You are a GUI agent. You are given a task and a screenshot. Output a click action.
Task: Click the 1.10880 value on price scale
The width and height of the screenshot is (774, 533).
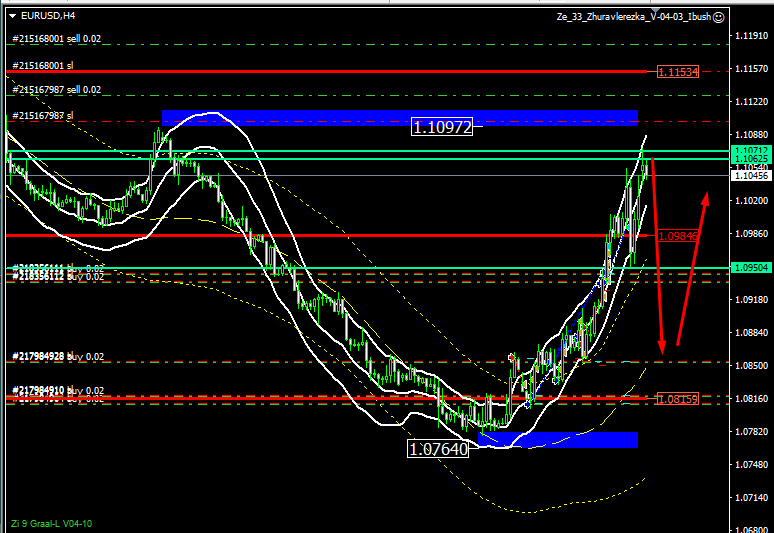pos(752,135)
